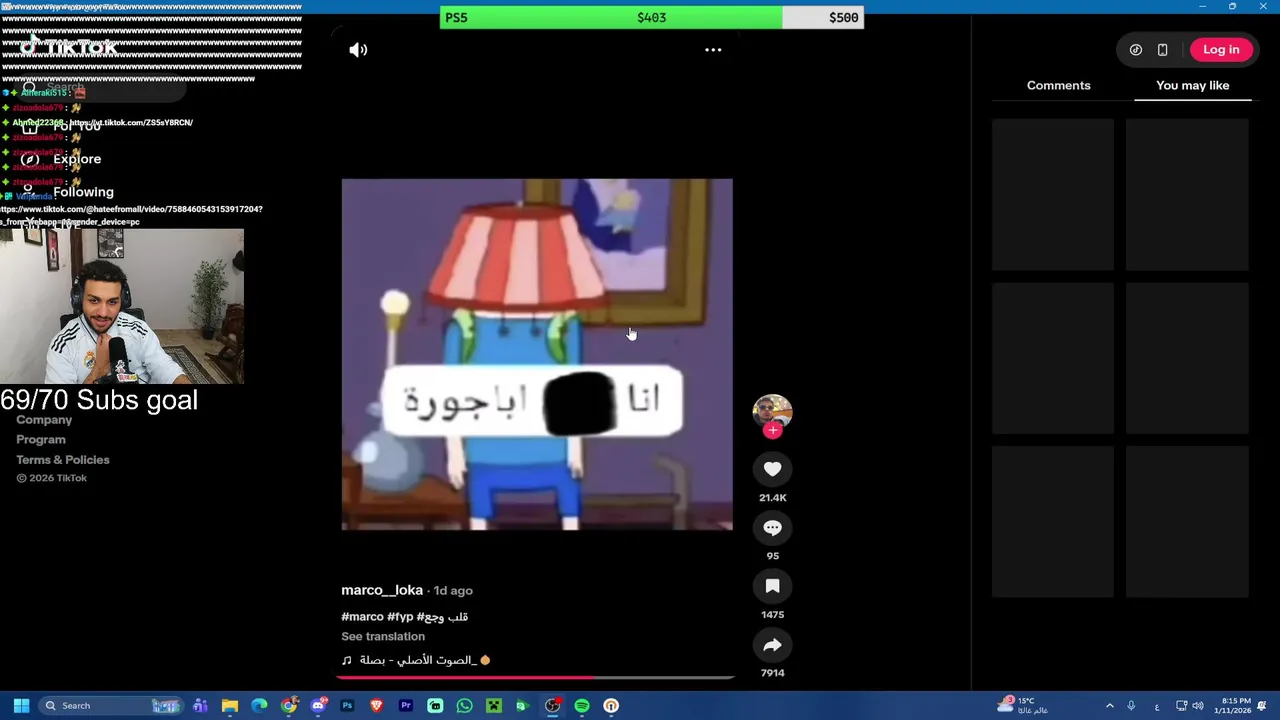
Task: Follow creator with red plus badge
Action: point(772,431)
